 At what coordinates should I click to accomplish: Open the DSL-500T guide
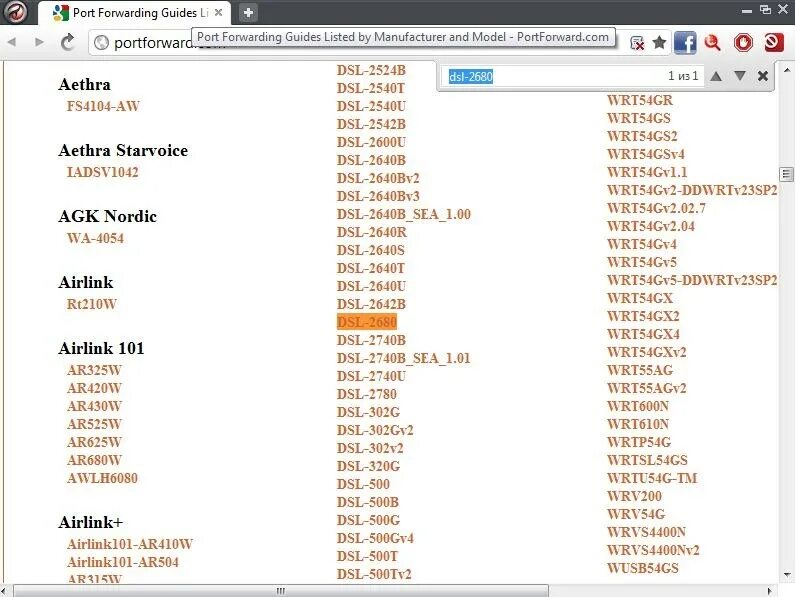tap(367, 556)
